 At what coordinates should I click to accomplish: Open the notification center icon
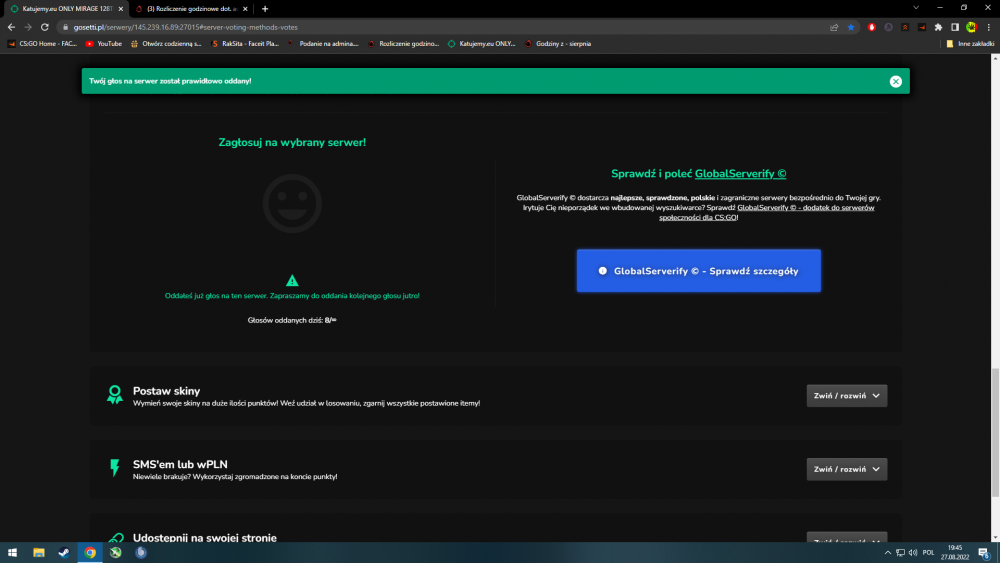click(984, 552)
